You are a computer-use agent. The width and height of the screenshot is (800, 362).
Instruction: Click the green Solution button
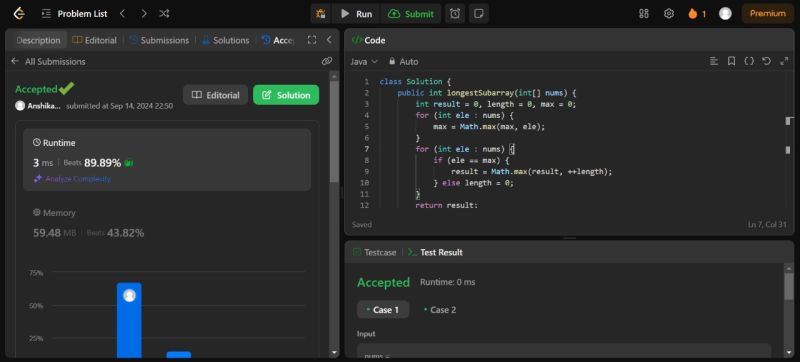[x=286, y=95]
